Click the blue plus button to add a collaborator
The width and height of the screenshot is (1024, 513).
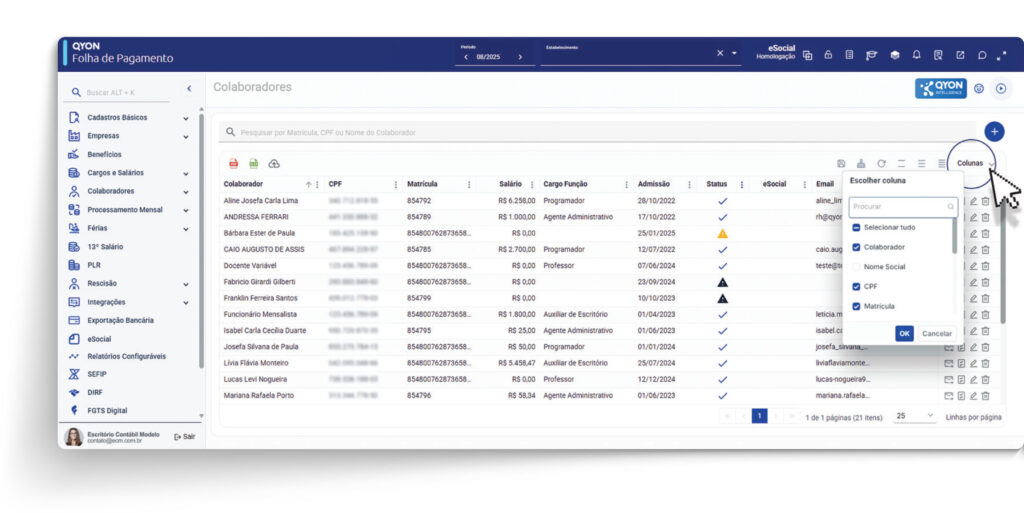click(x=993, y=131)
